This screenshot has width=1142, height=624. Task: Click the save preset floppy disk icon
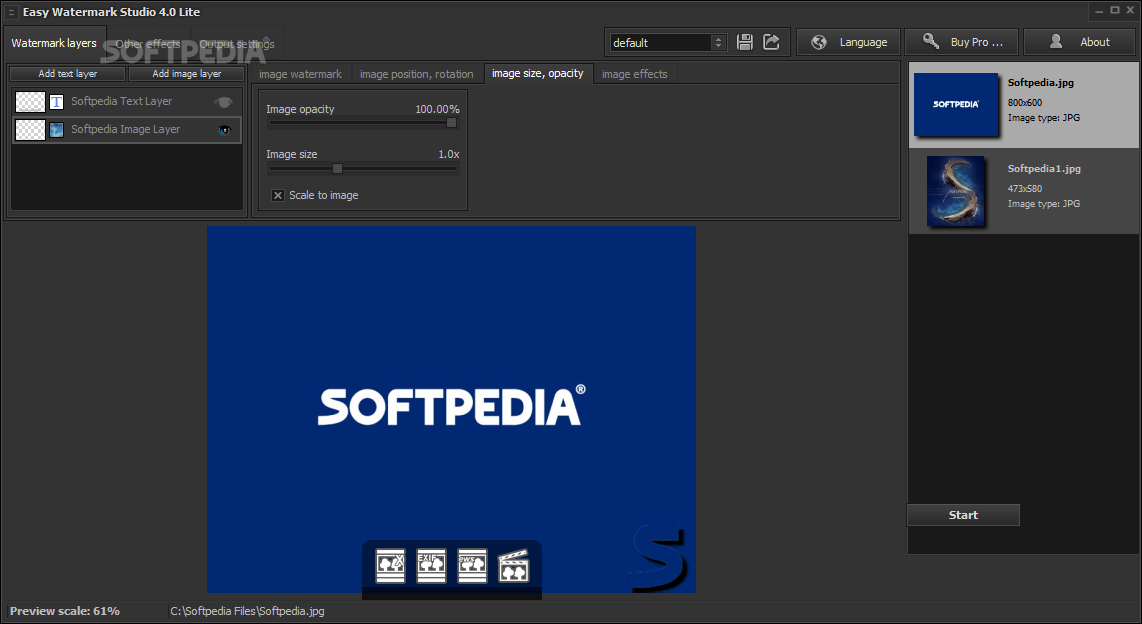tap(744, 42)
